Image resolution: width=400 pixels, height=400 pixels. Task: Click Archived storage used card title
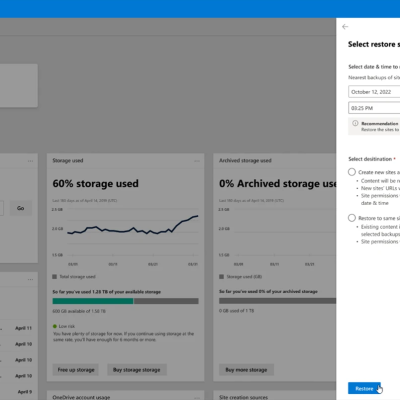coord(245,161)
